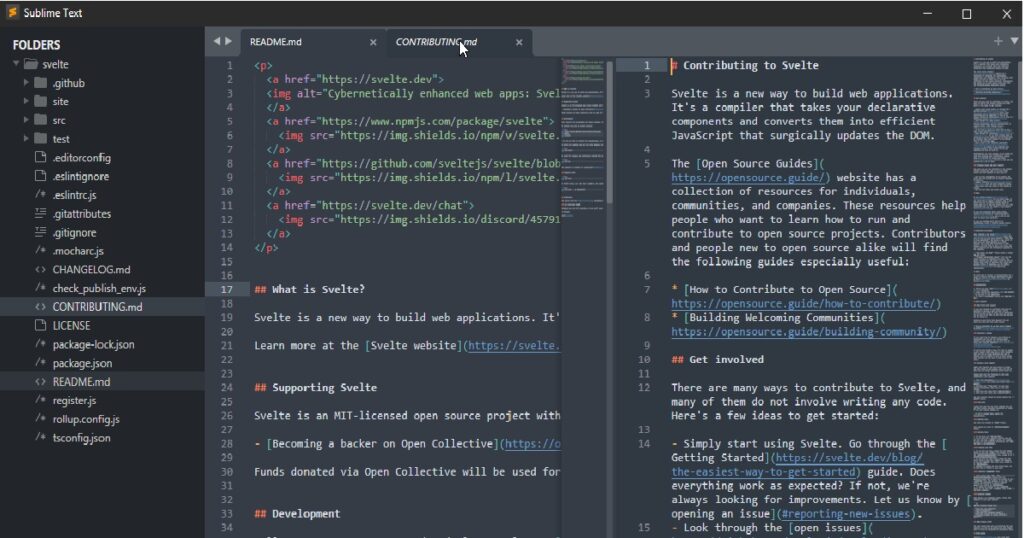Click the package.json file icon

[40, 363]
